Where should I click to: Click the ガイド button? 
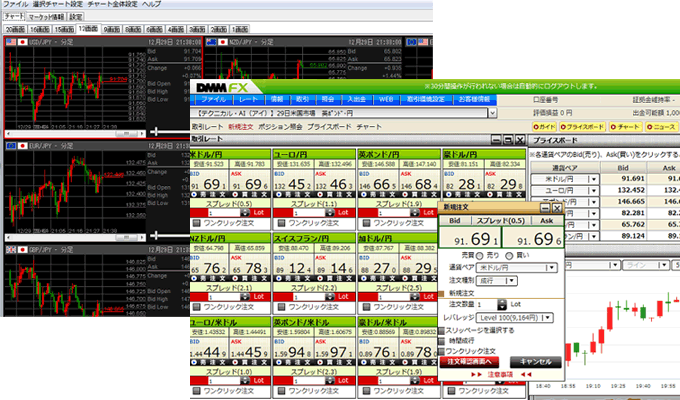[544, 127]
